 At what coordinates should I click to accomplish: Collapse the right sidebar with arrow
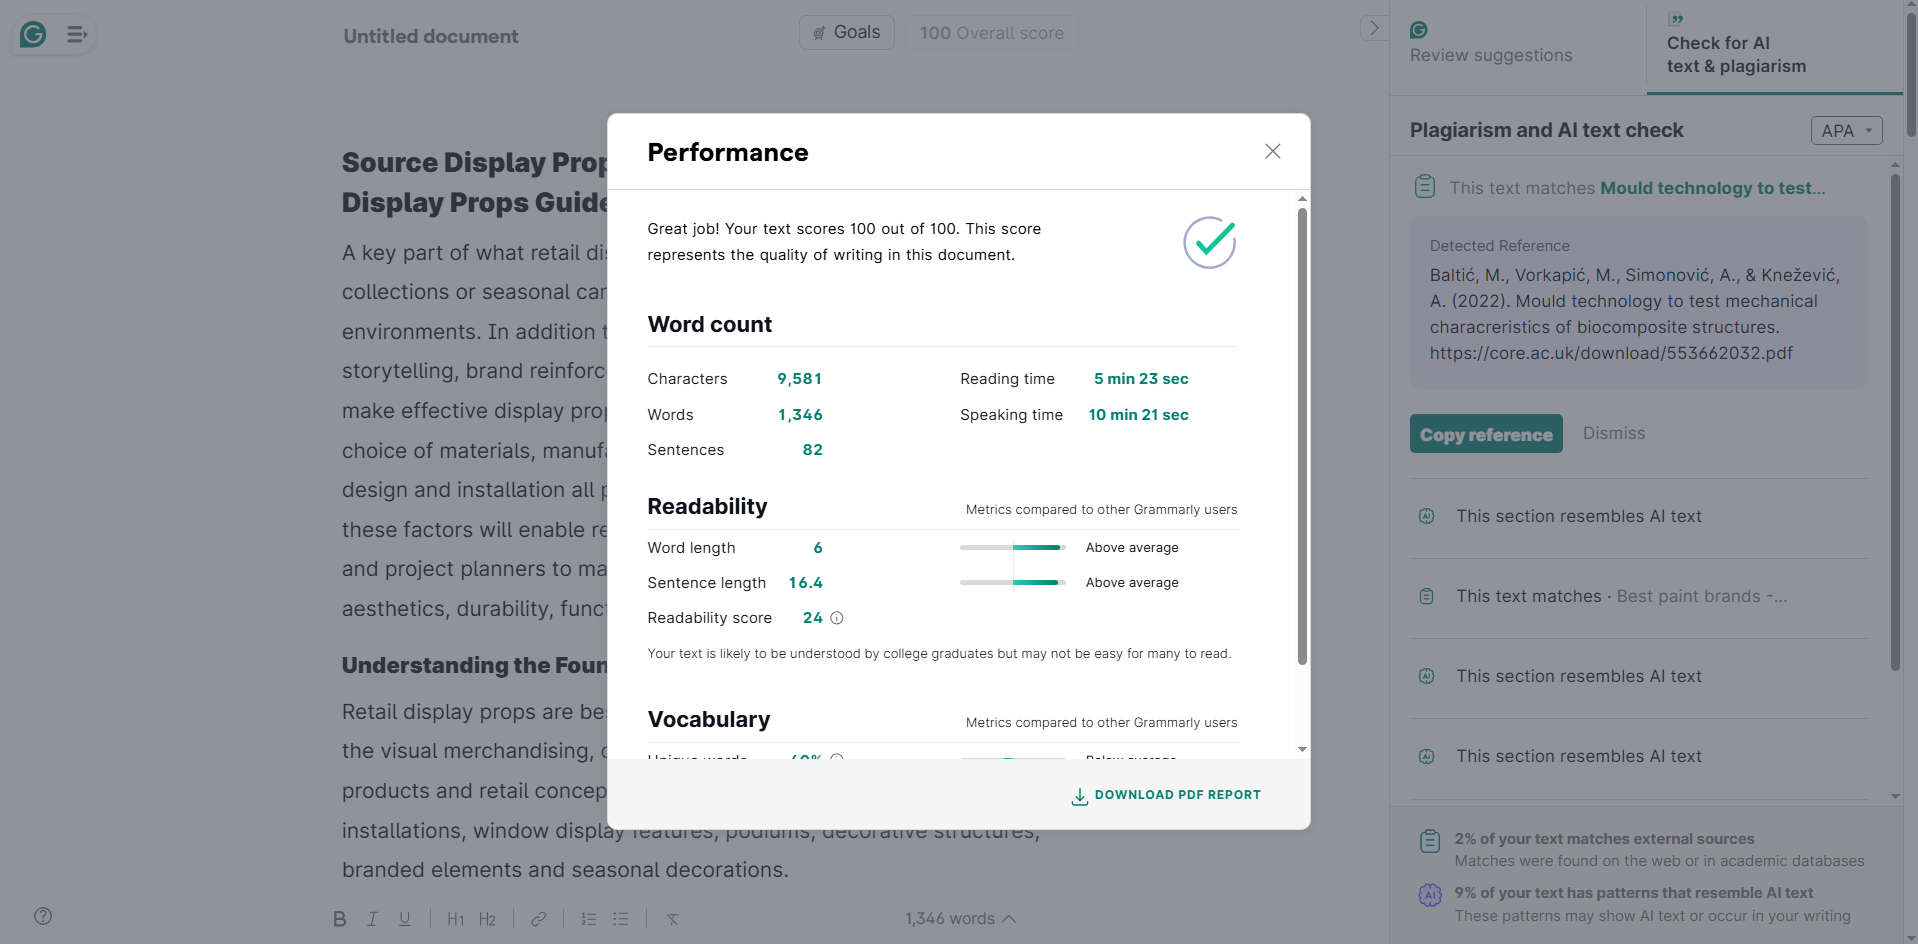(x=1374, y=28)
